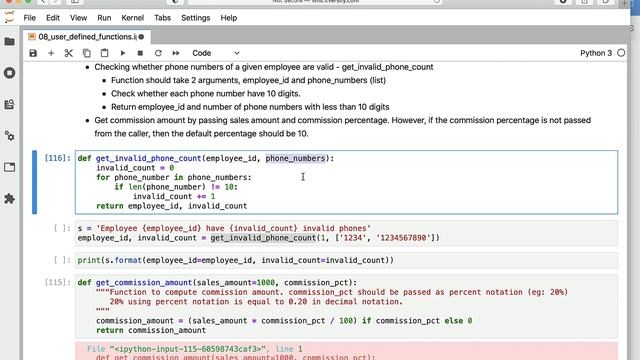Open the Tabs menu

click(x=162, y=18)
